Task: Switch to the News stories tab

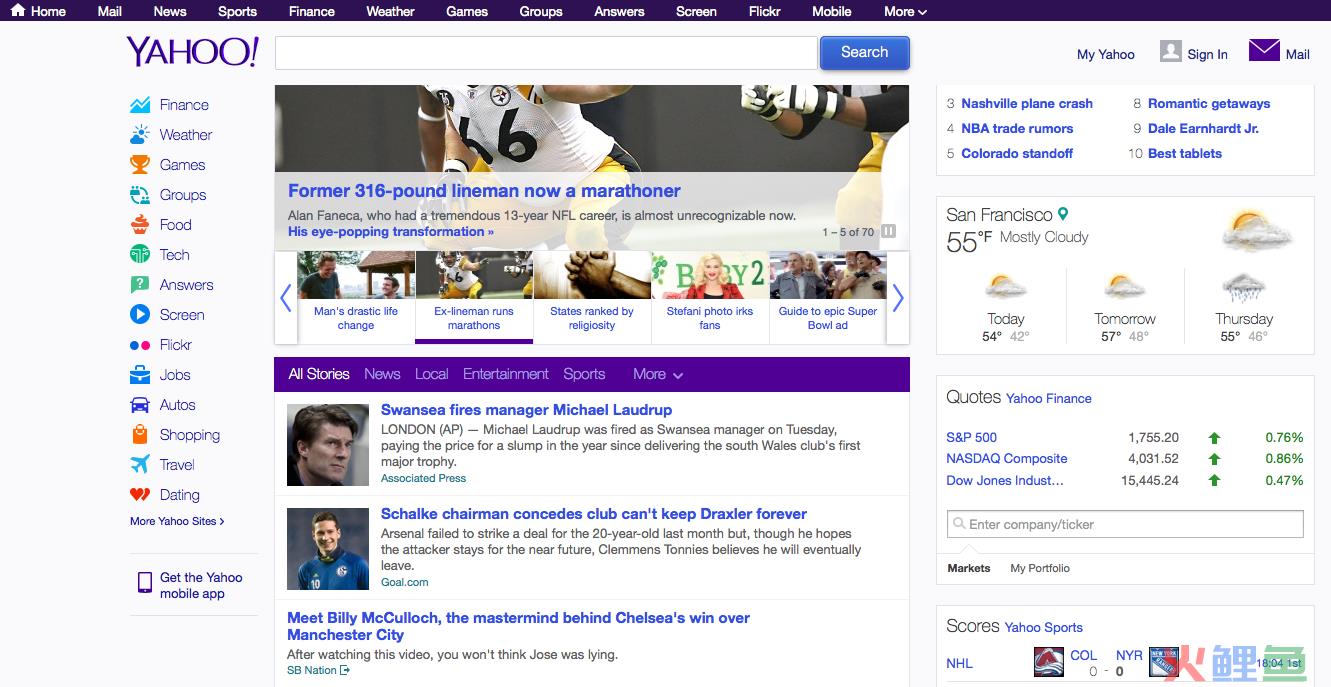Action: click(x=382, y=374)
